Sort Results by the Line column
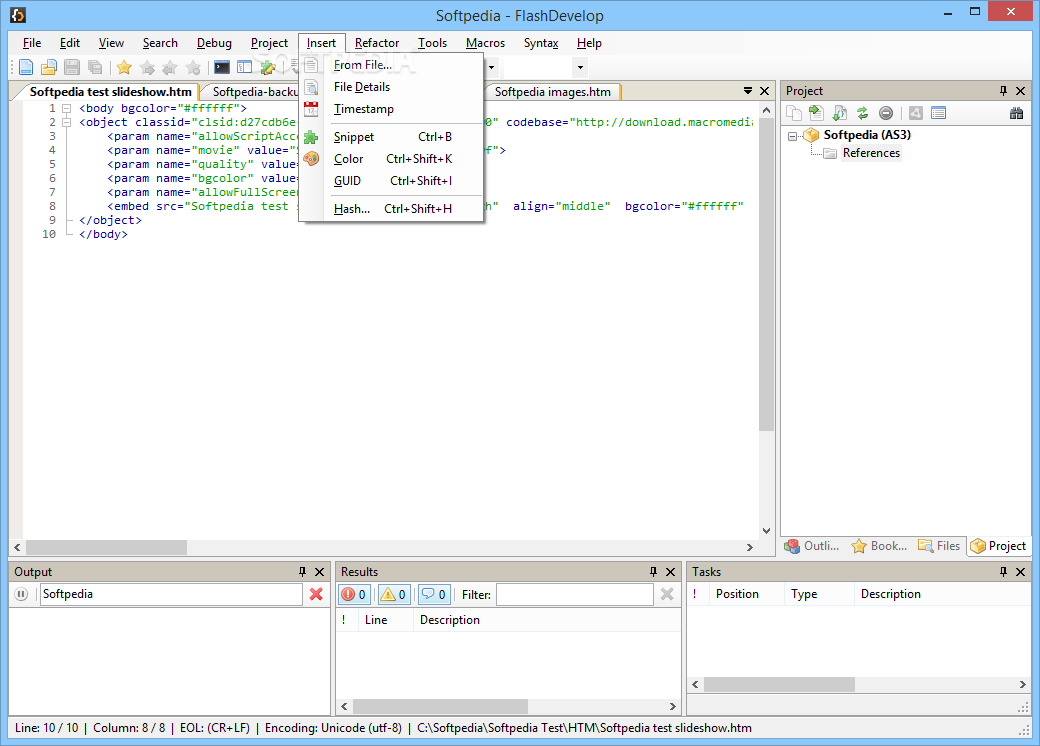The image size is (1040, 746). pyautogui.click(x=385, y=620)
